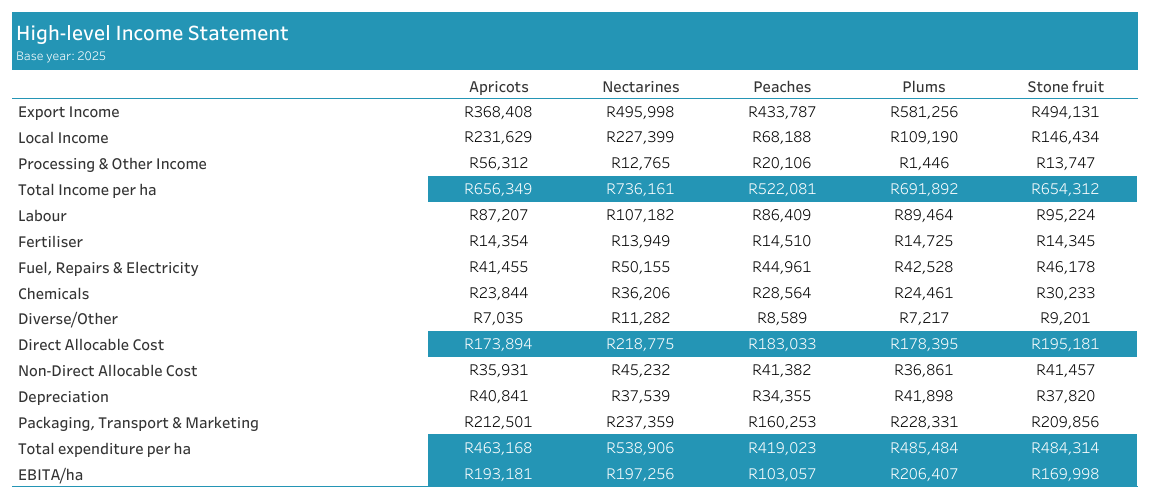Click the High-level Income Statement title
The height and width of the screenshot is (500, 1150).
pos(152,33)
